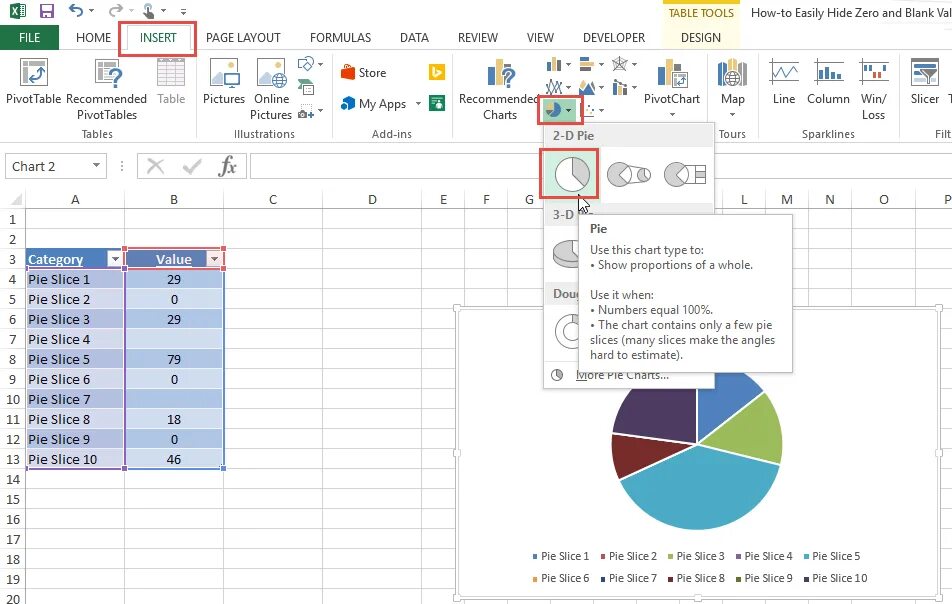Click the formula bar Cancel X button
This screenshot has height=604, width=952.
click(155, 166)
